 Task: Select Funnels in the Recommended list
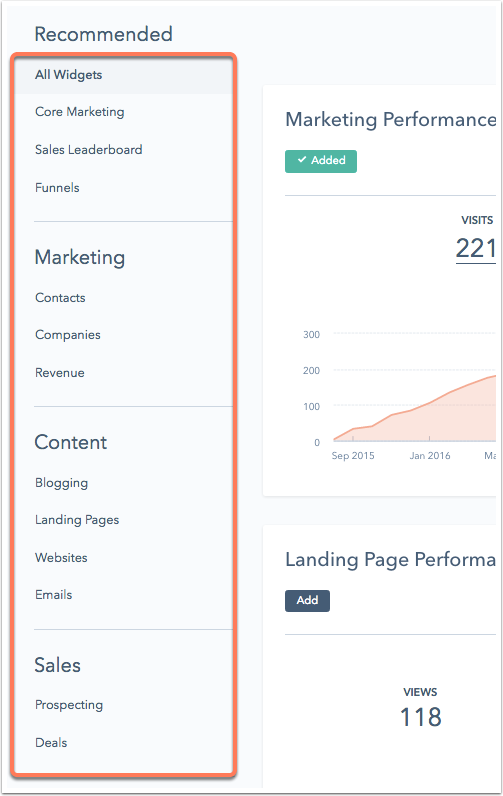tap(57, 188)
